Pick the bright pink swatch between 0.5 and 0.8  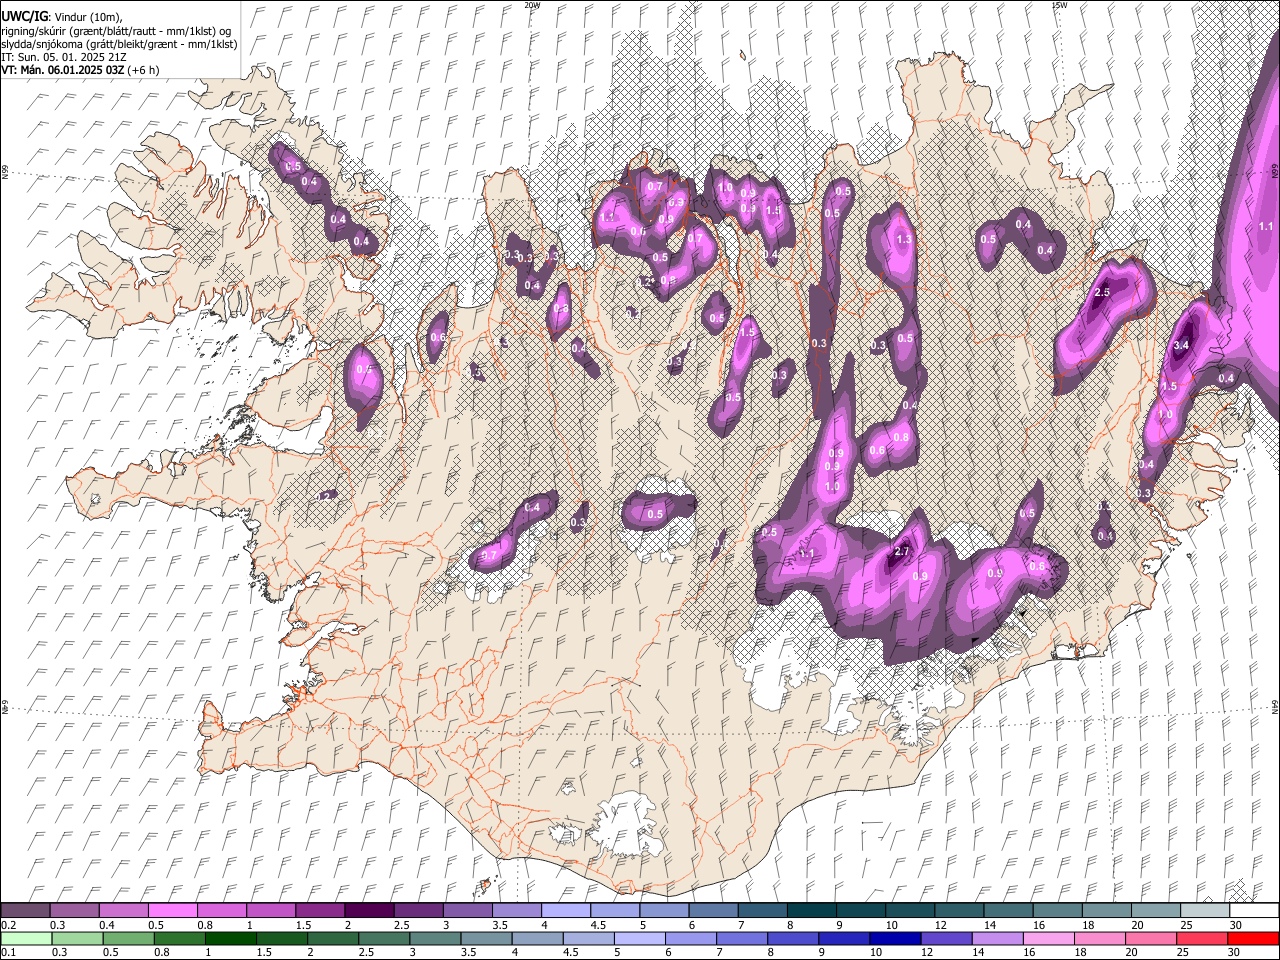click(x=173, y=911)
